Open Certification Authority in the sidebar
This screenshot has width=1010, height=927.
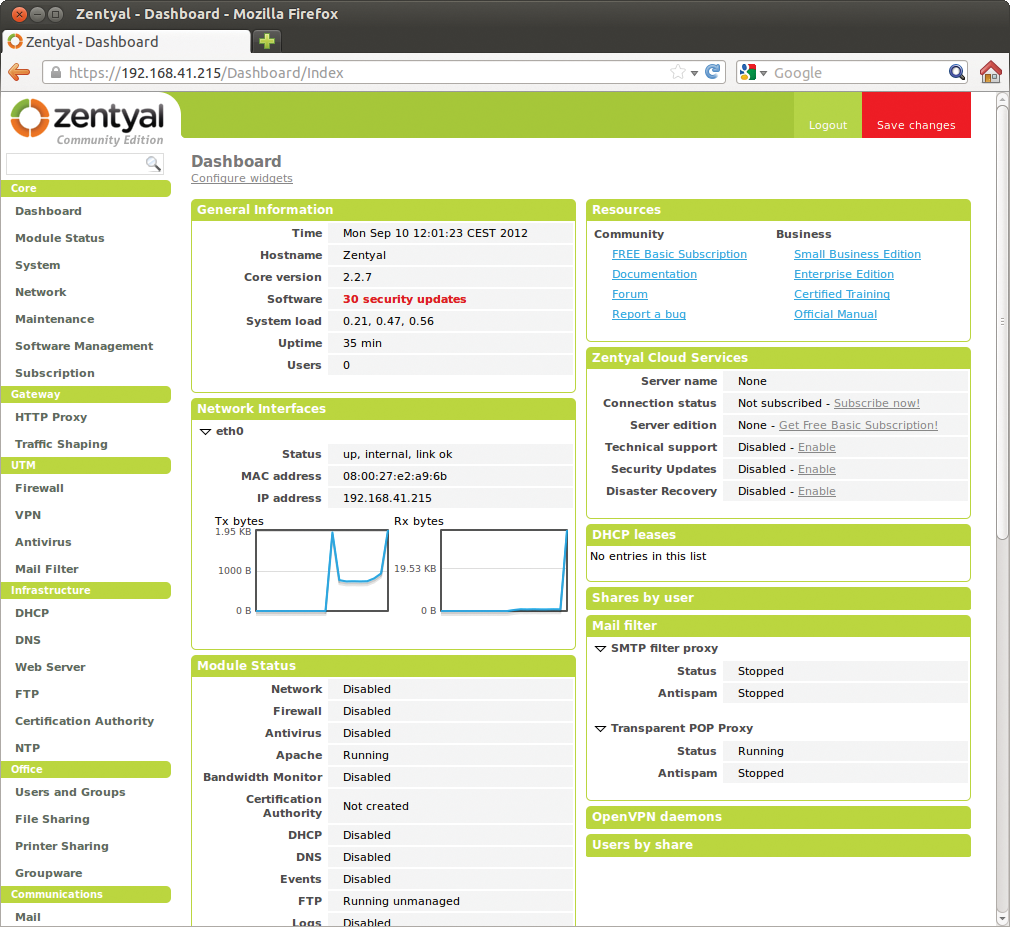(84, 722)
